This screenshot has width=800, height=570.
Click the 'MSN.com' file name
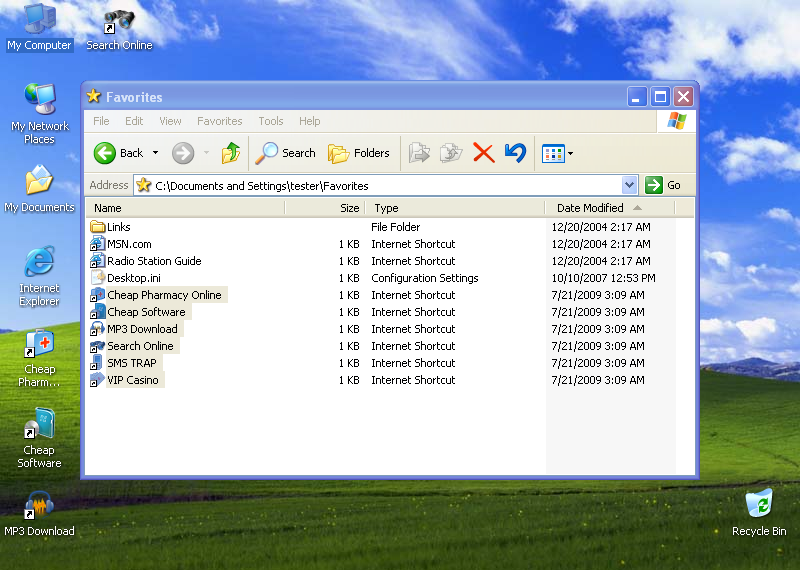point(129,244)
